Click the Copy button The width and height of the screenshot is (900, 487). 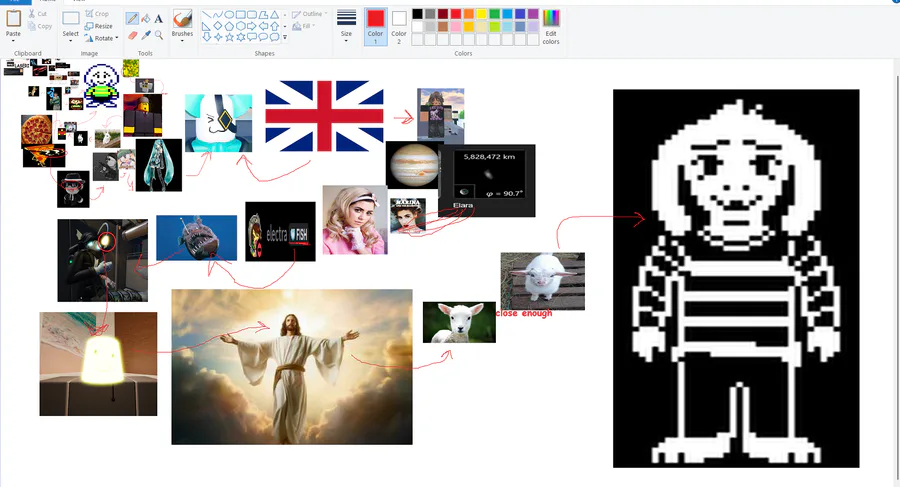coord(40,26)
